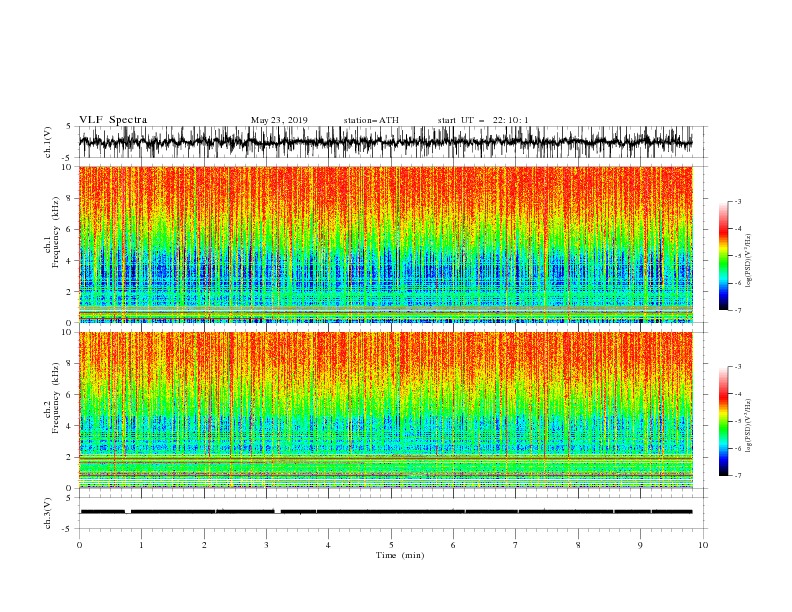Screen dimensions: 792x612
Task: Click the "station=ATH" header label
Action: [371, 120]
